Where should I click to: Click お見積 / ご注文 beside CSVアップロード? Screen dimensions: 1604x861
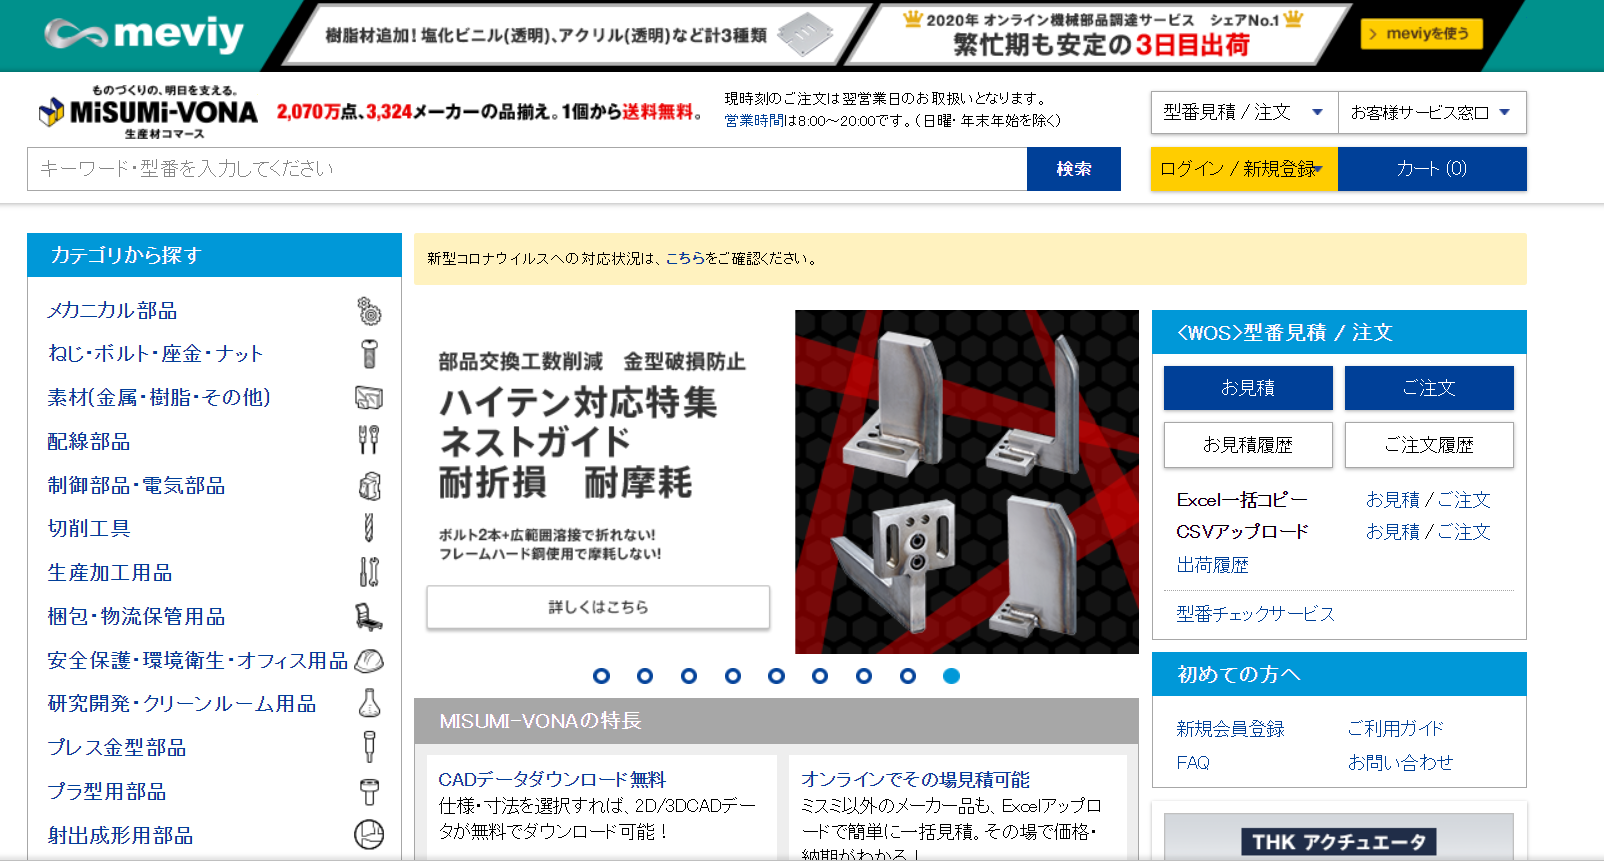tap(1428, 532)
